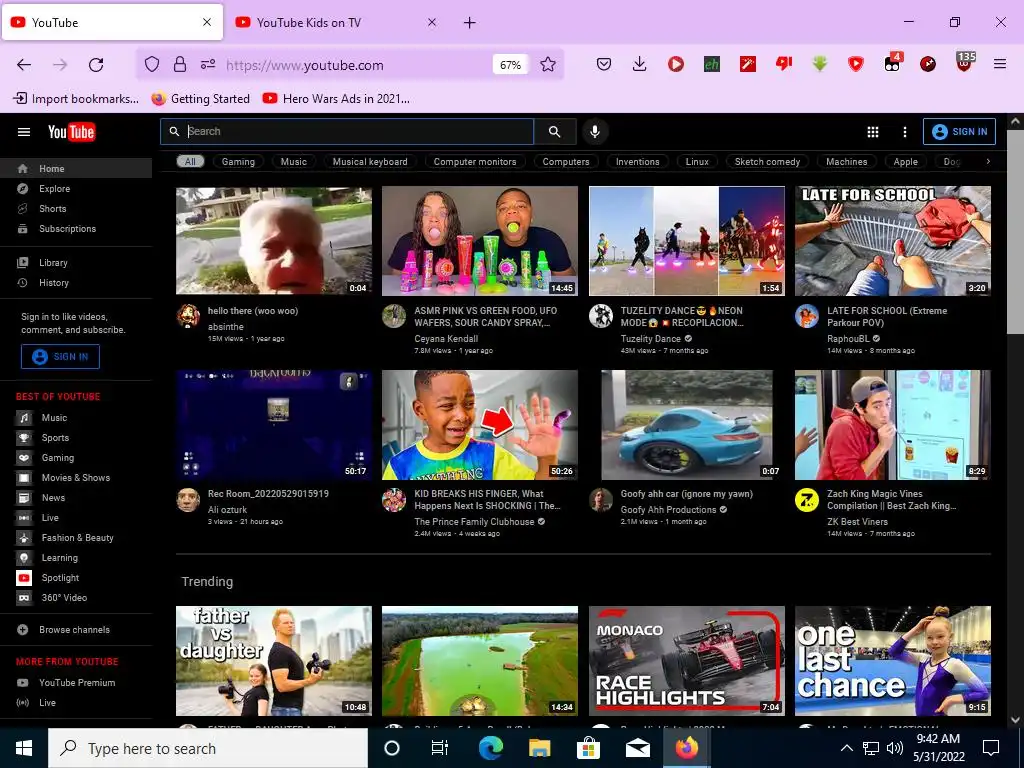Select the Gaming filter chip
The width and height of the screenshot is (1024, 768).
click(x=238, y=161)
